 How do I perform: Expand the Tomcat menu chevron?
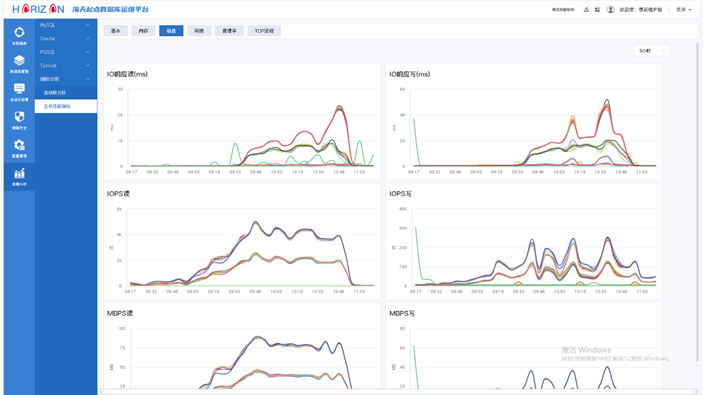click(x=87, y=65)
